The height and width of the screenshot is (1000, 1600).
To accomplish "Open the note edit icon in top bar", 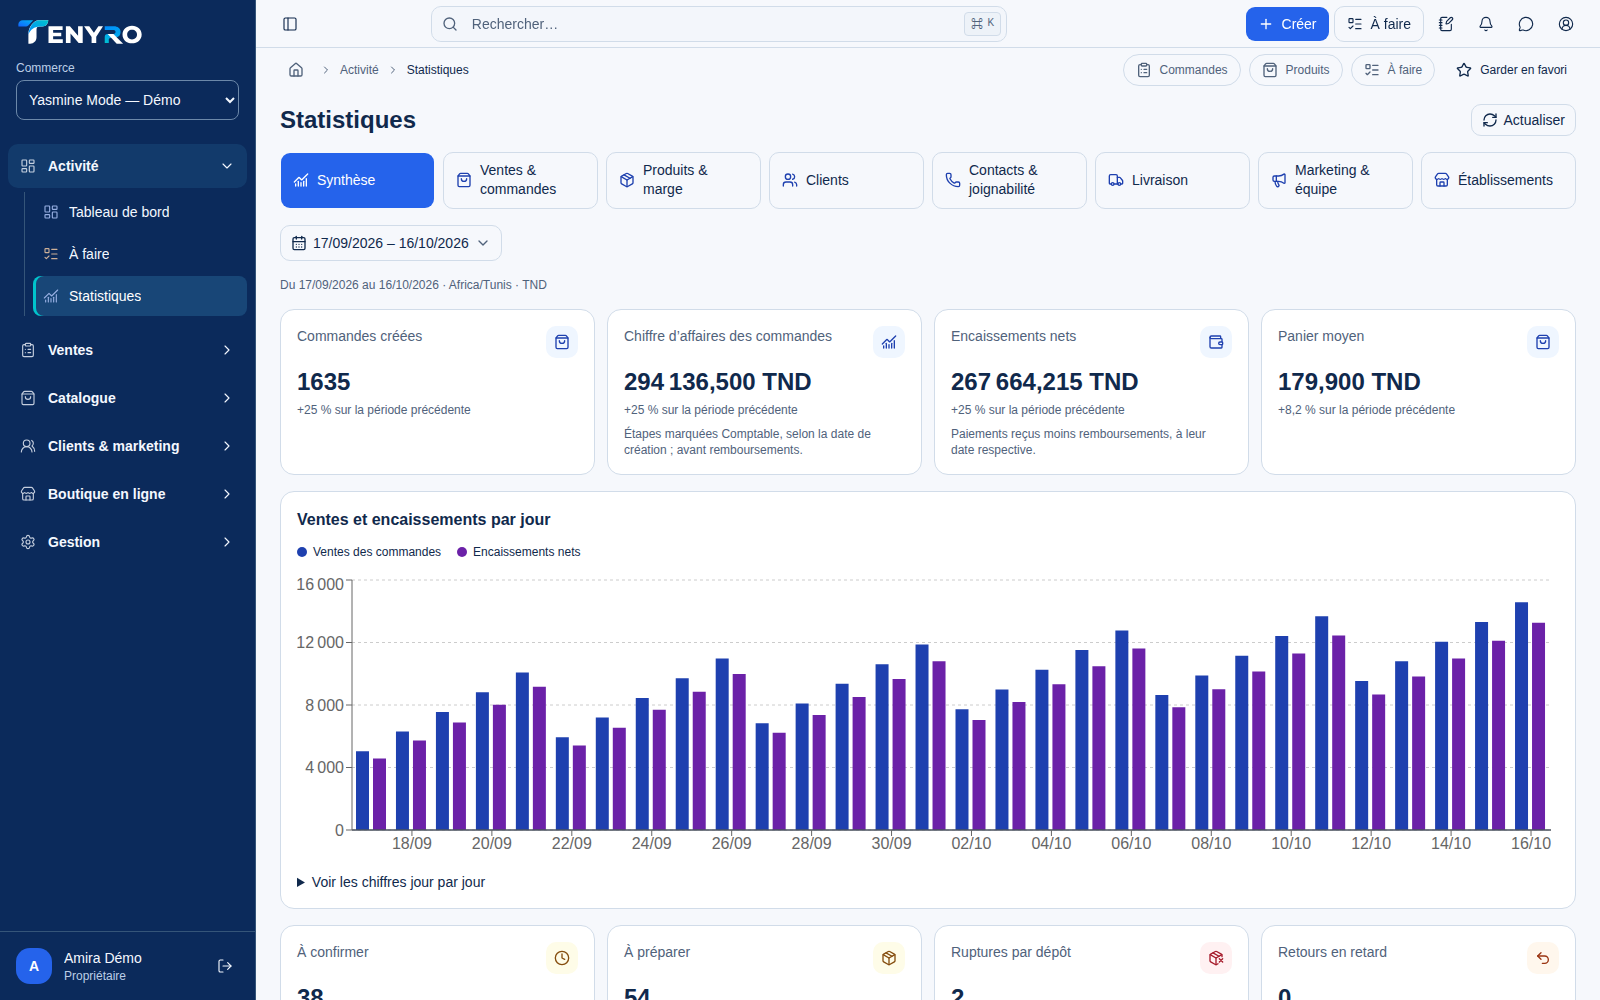I will tap(1446, 24).
